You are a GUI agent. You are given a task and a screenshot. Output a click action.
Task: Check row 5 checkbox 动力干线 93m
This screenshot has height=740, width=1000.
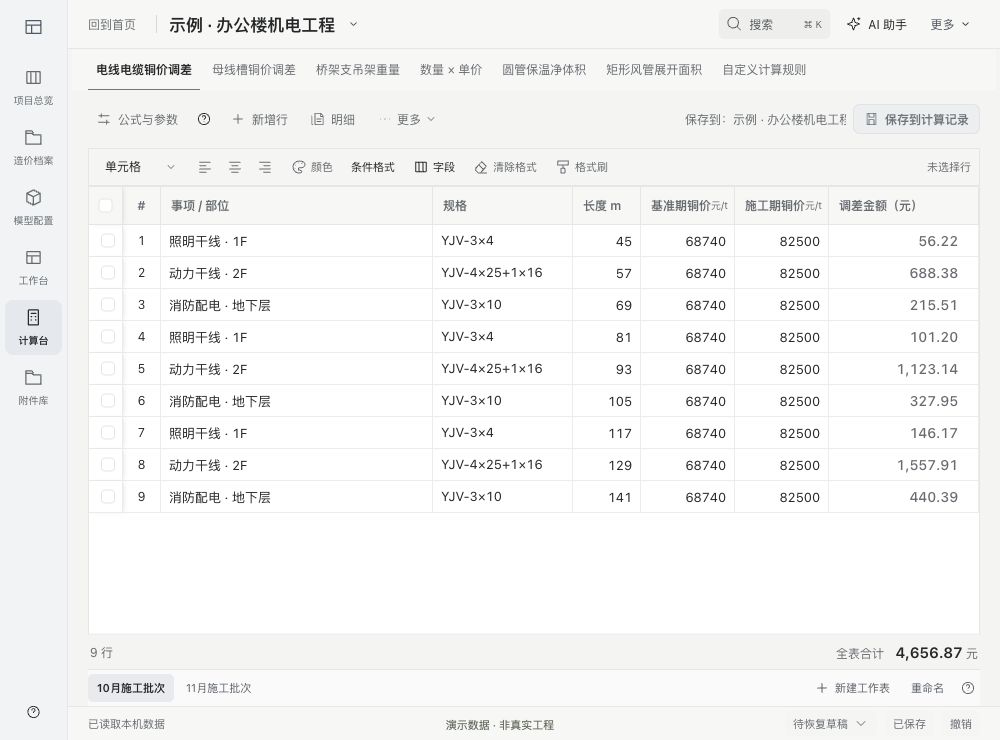pyautogui.click(x=108, y=369)
